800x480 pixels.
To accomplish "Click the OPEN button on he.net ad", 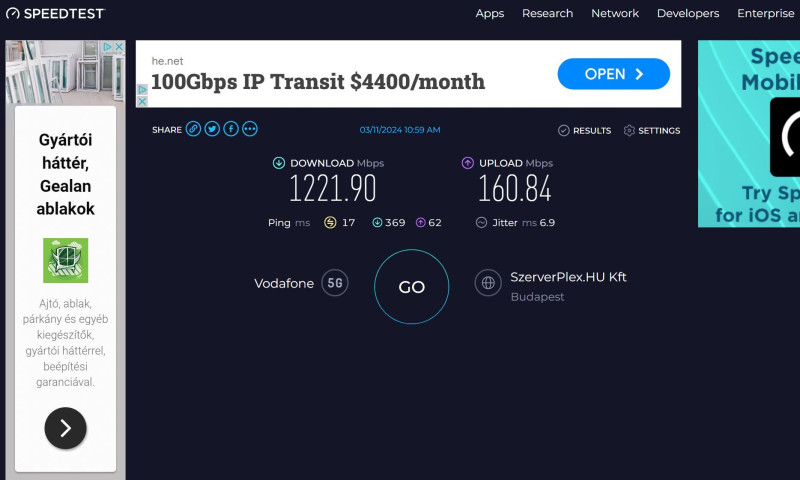I will coord(613,74).
